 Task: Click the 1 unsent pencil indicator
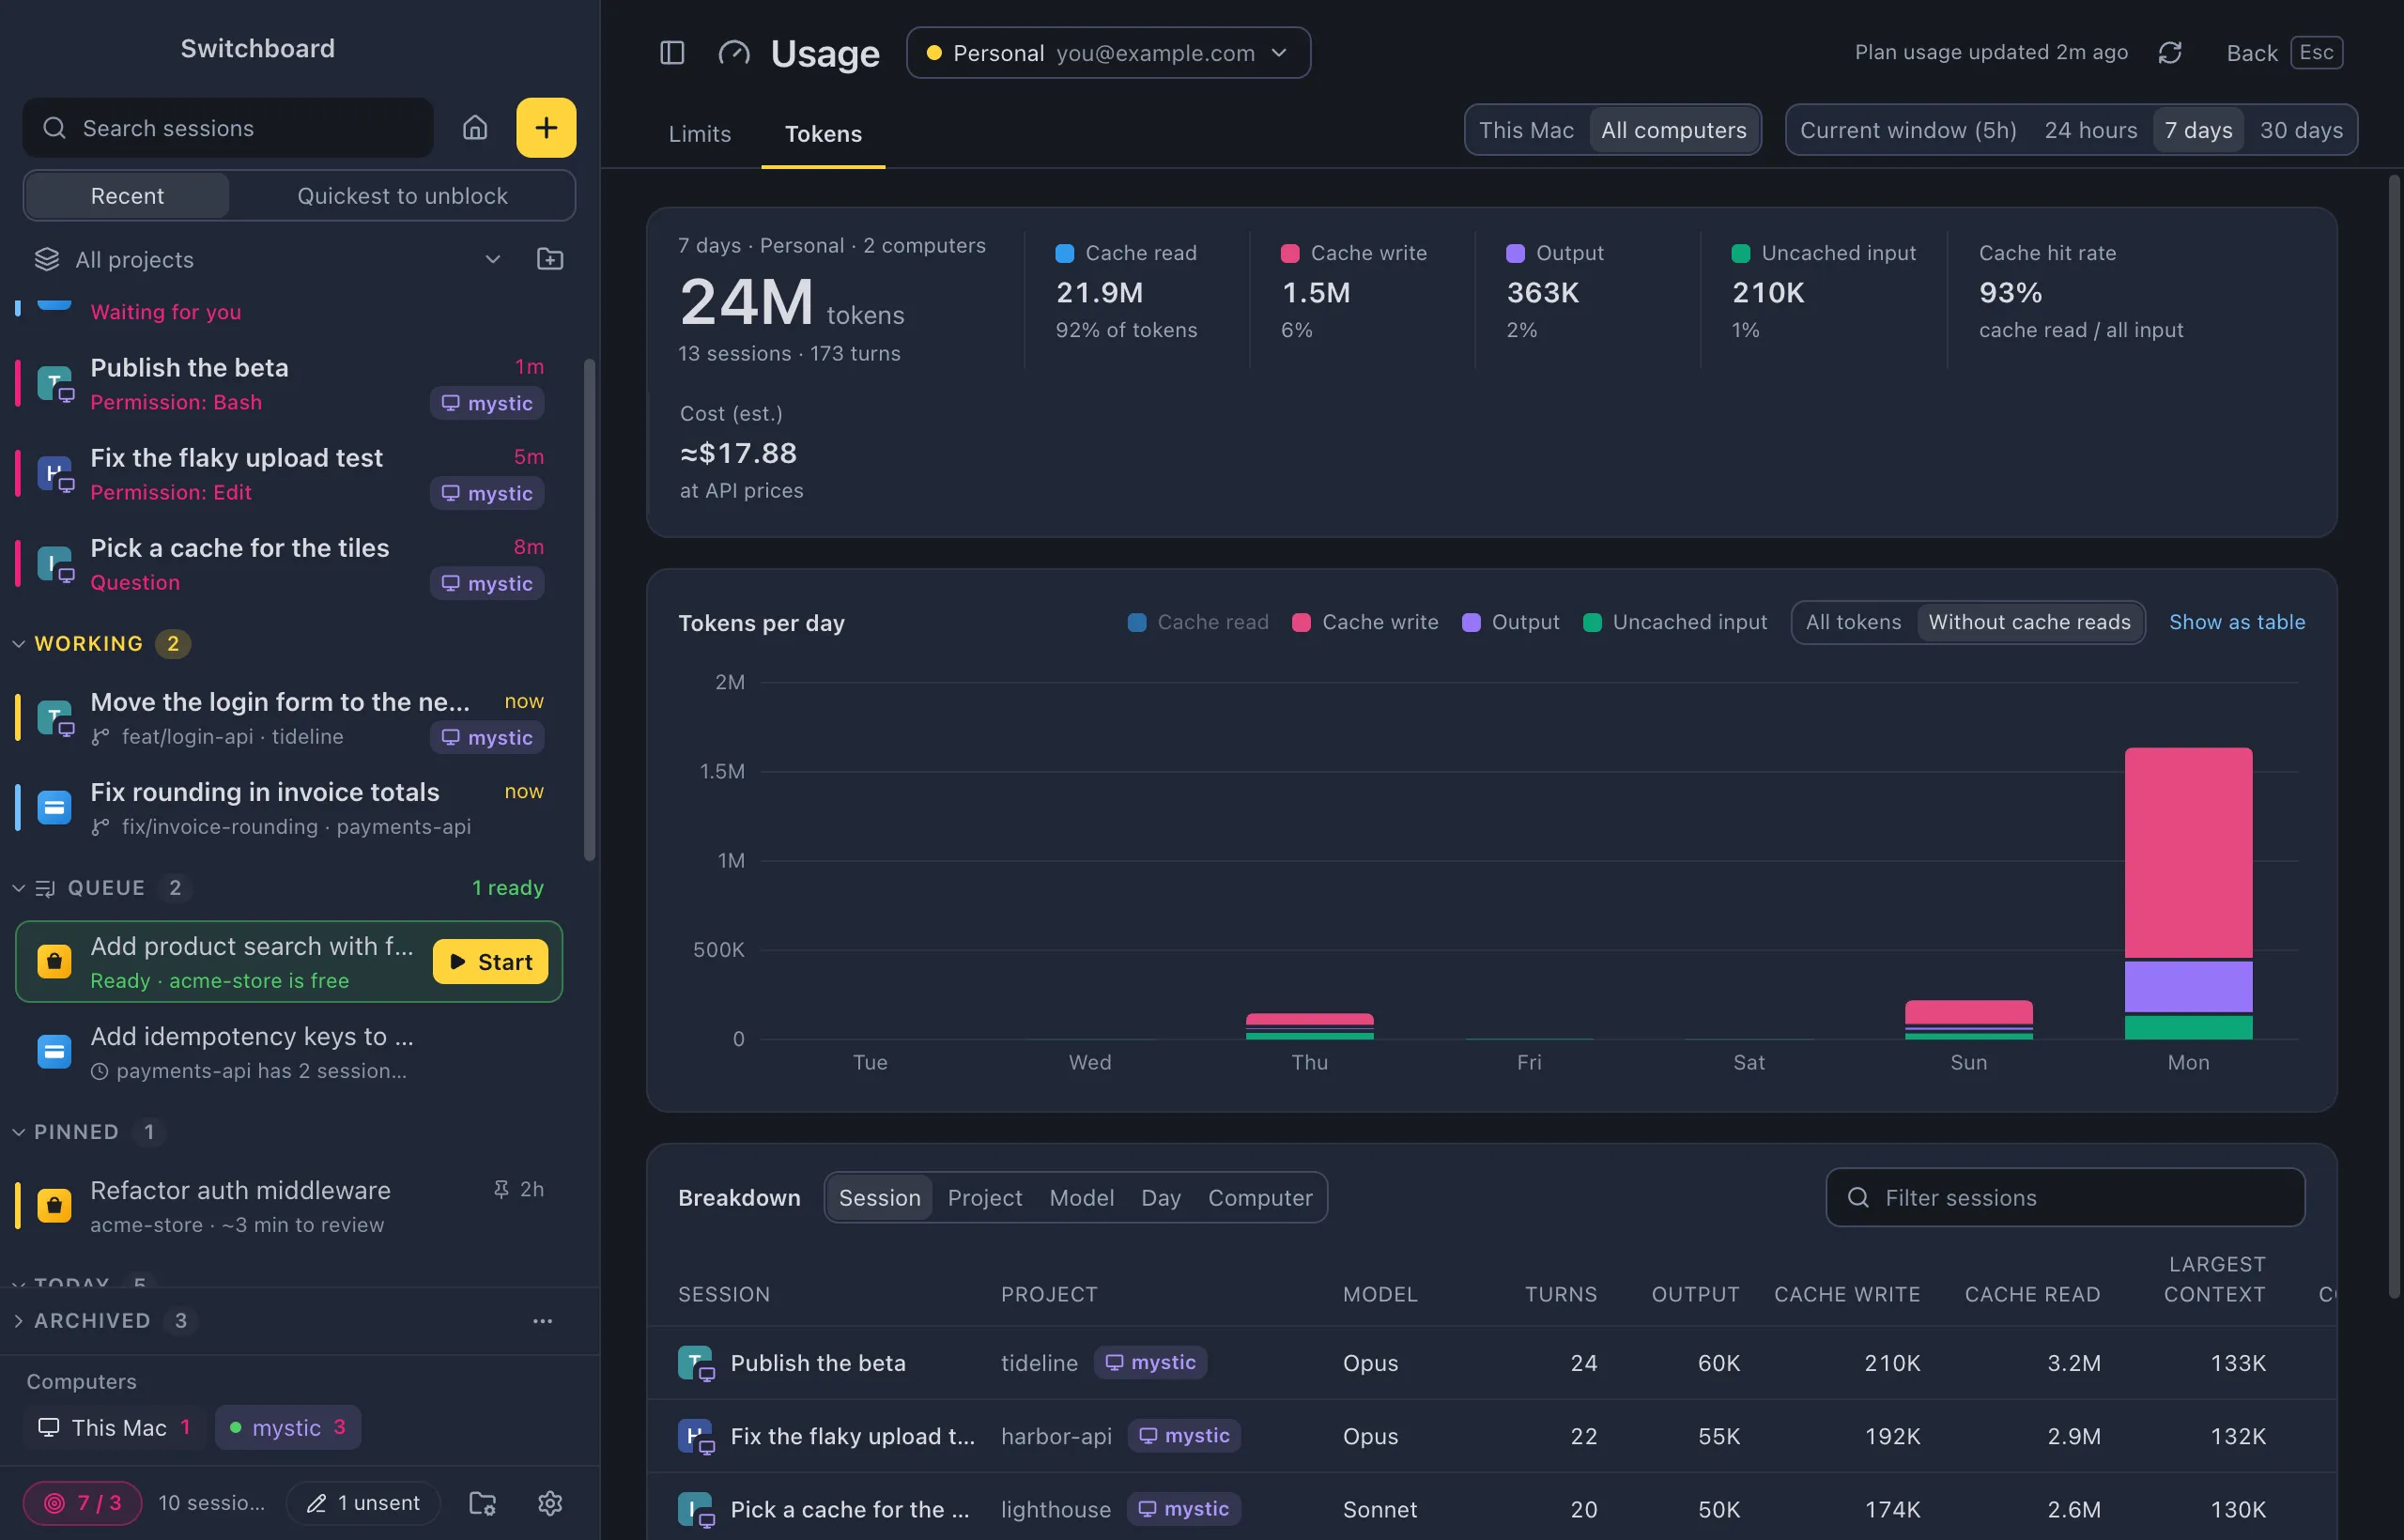(363, 1503)
